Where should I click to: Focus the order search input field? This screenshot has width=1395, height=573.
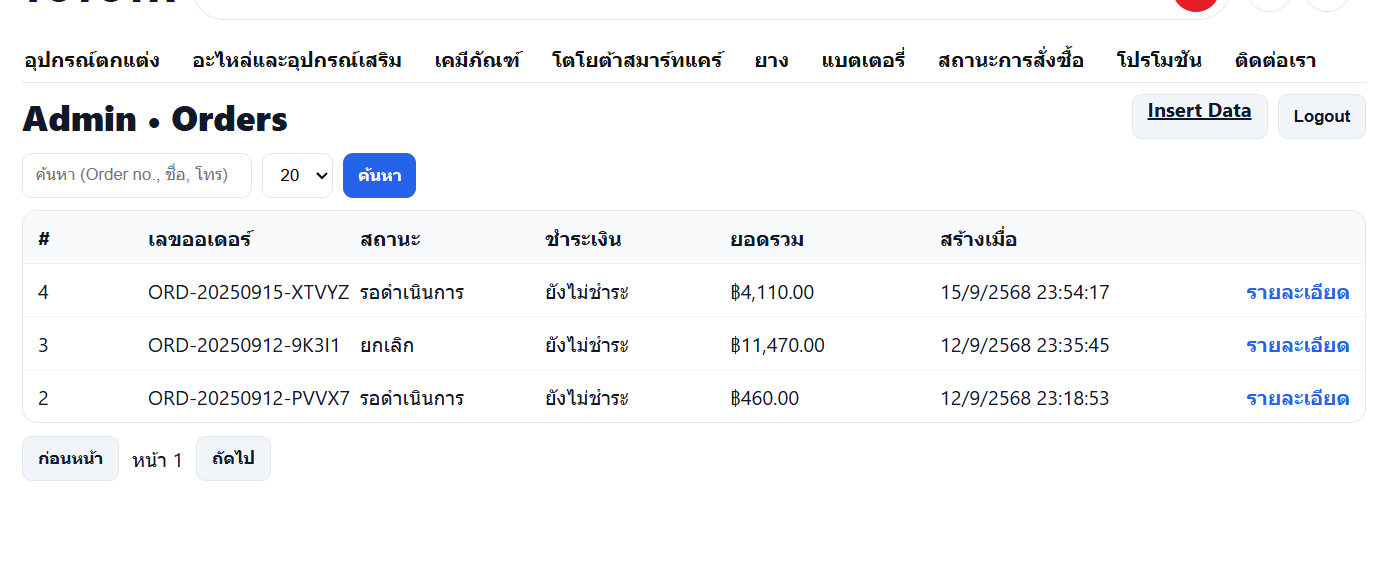coord(137,175)
